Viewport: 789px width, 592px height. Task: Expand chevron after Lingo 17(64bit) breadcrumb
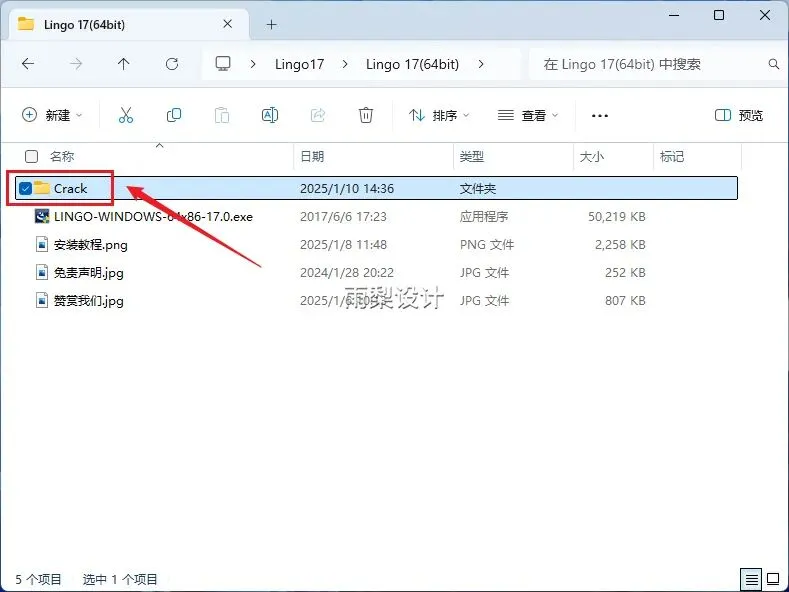click(x=481, y=64)
